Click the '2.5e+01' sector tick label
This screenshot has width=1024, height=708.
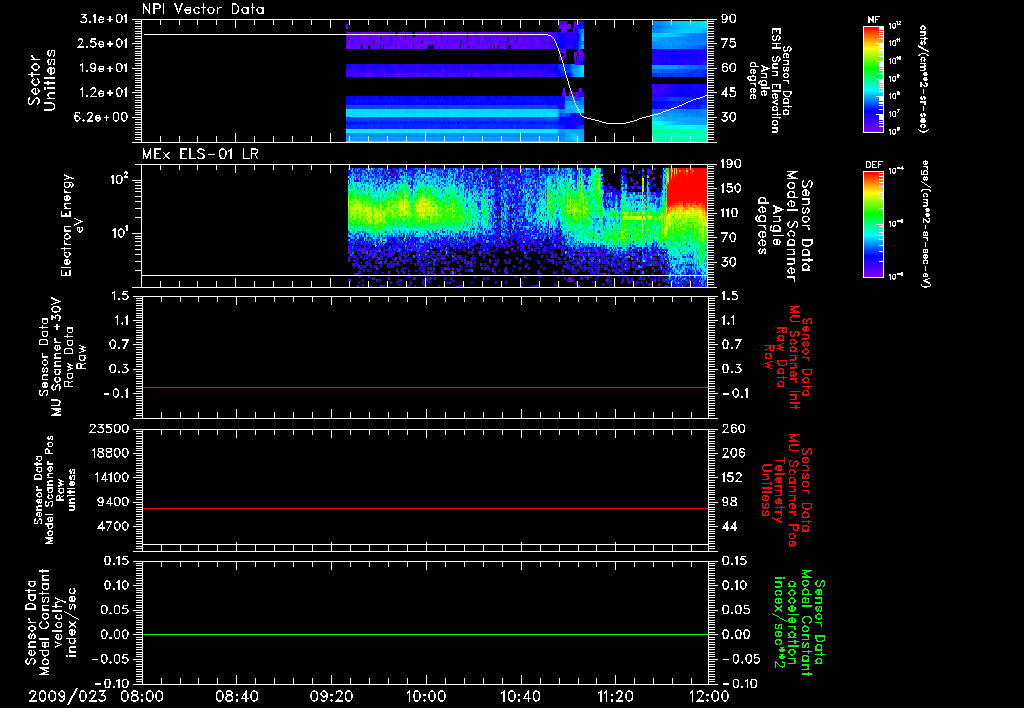pos(104,43)
